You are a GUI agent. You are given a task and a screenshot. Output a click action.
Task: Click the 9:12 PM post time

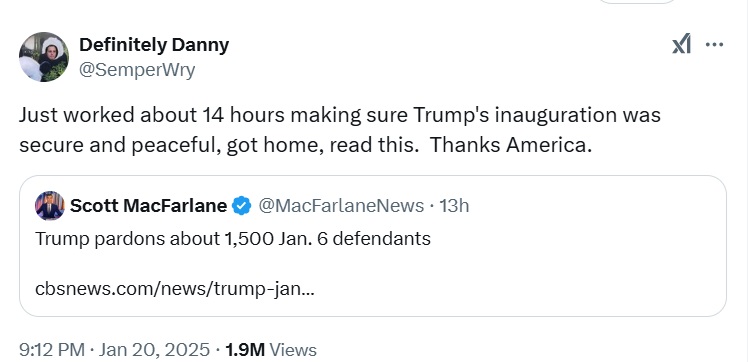pyautogui.click(x=52, y=350)
